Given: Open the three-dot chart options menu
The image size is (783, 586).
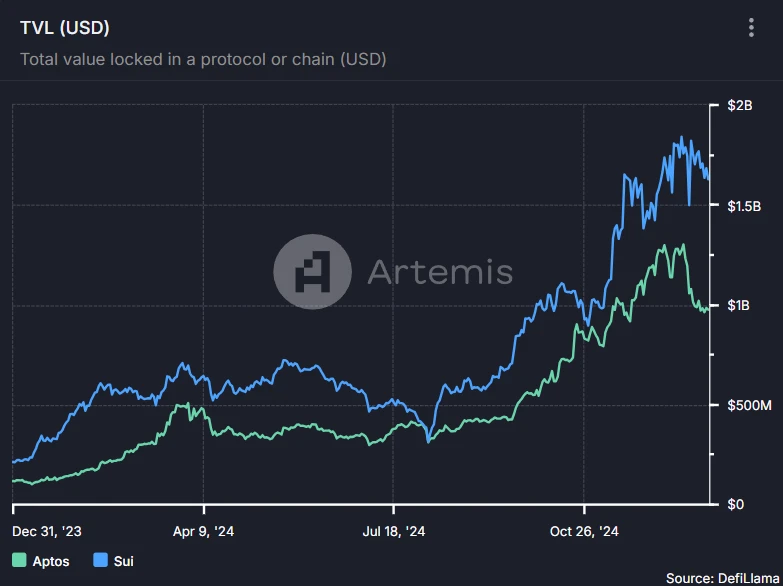Looking at the screenshot, I should 751,28.
